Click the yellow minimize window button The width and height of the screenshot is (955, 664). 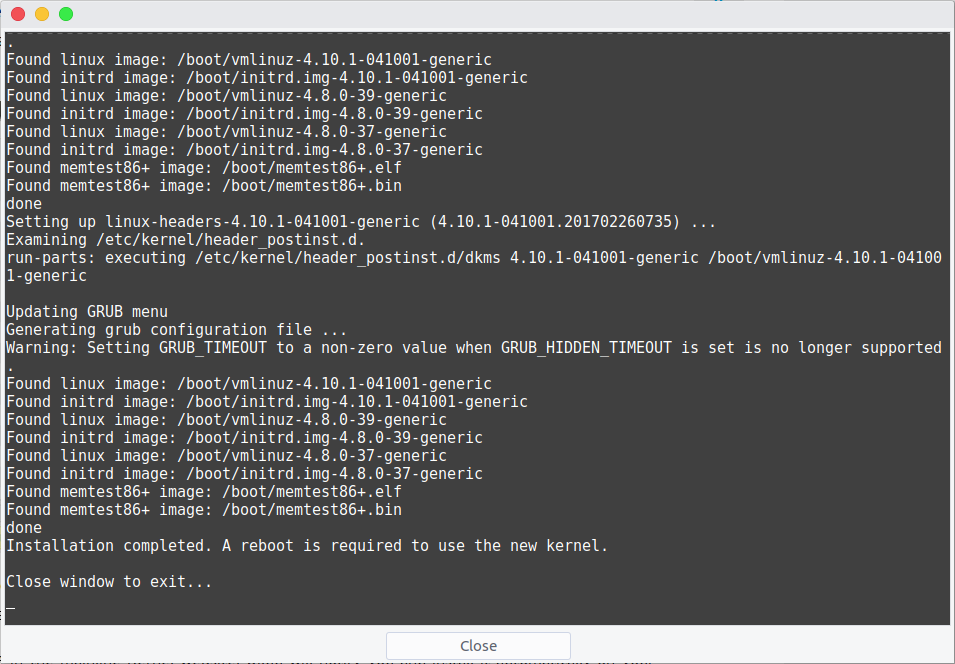tap(42, 14)
